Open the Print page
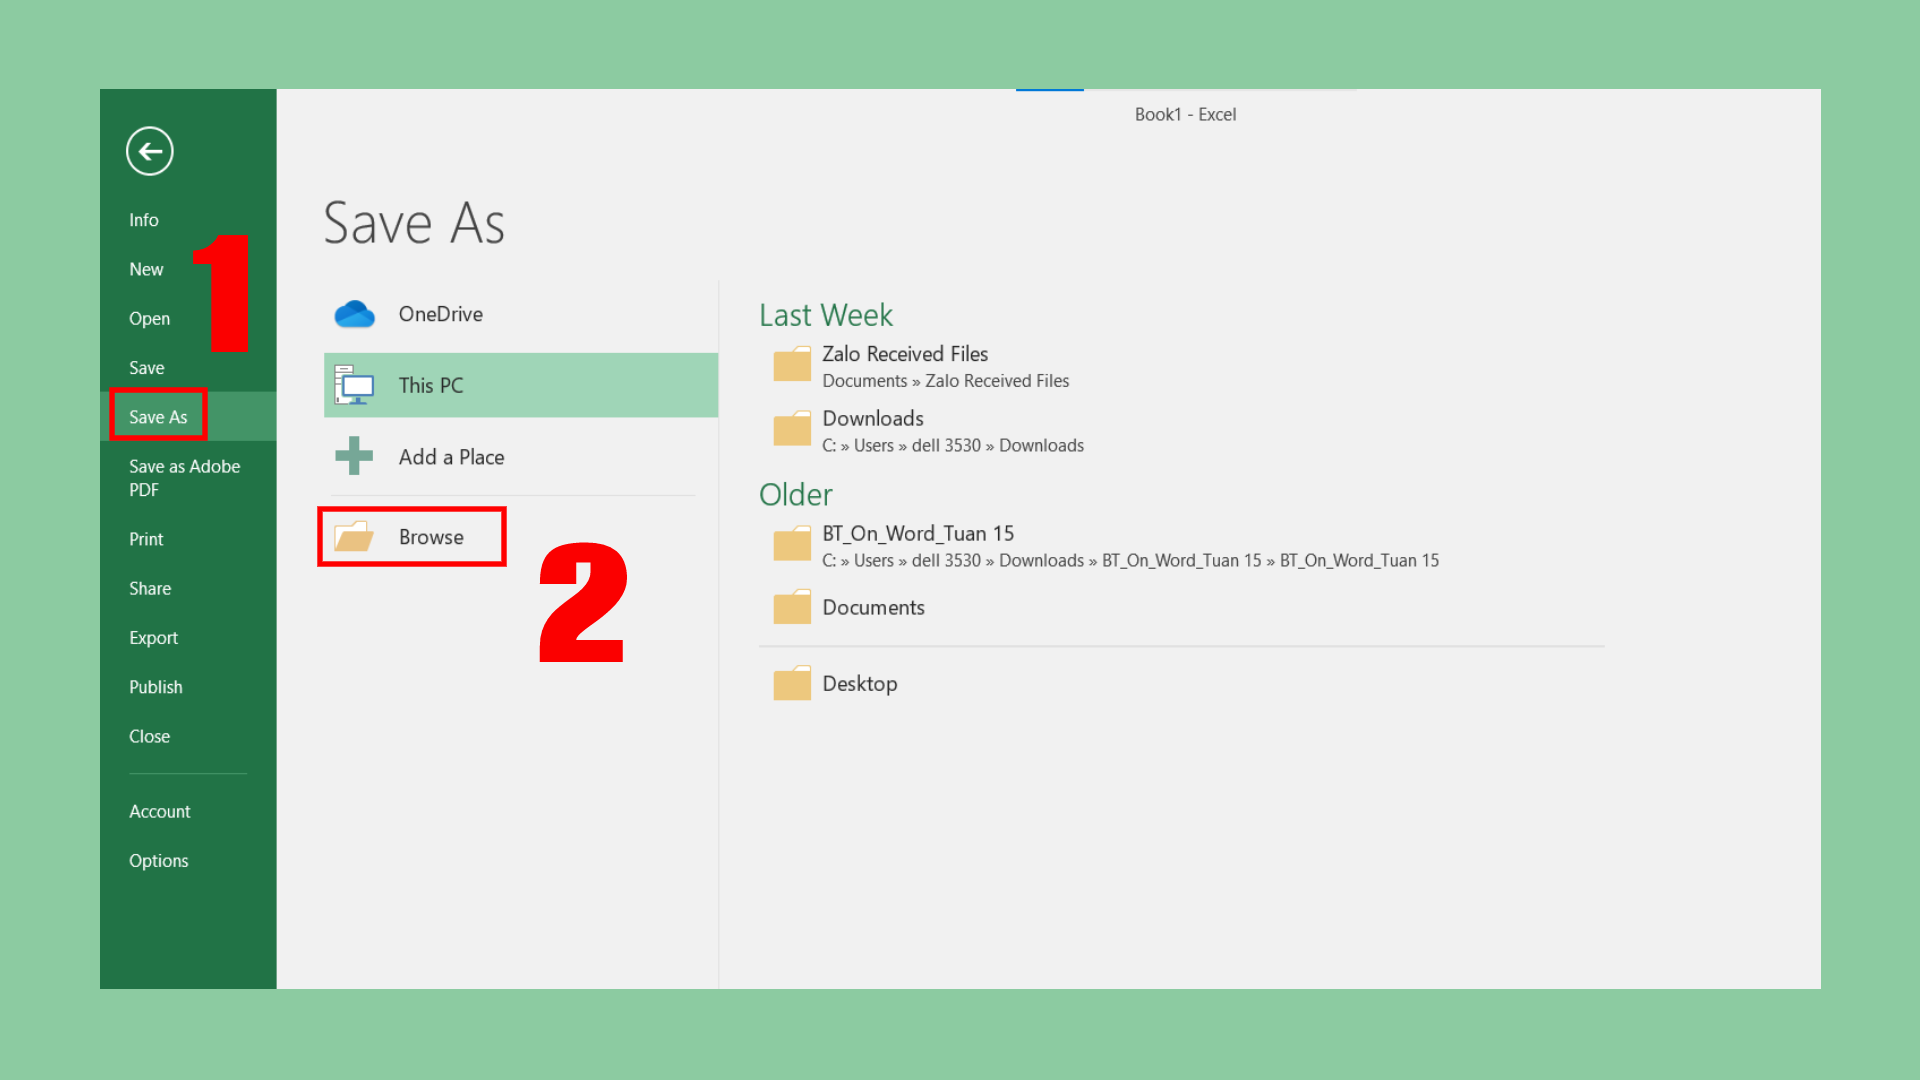The width and height of the screenshot is (1920, 1080). pyautogui.click(x=146, y=539)
